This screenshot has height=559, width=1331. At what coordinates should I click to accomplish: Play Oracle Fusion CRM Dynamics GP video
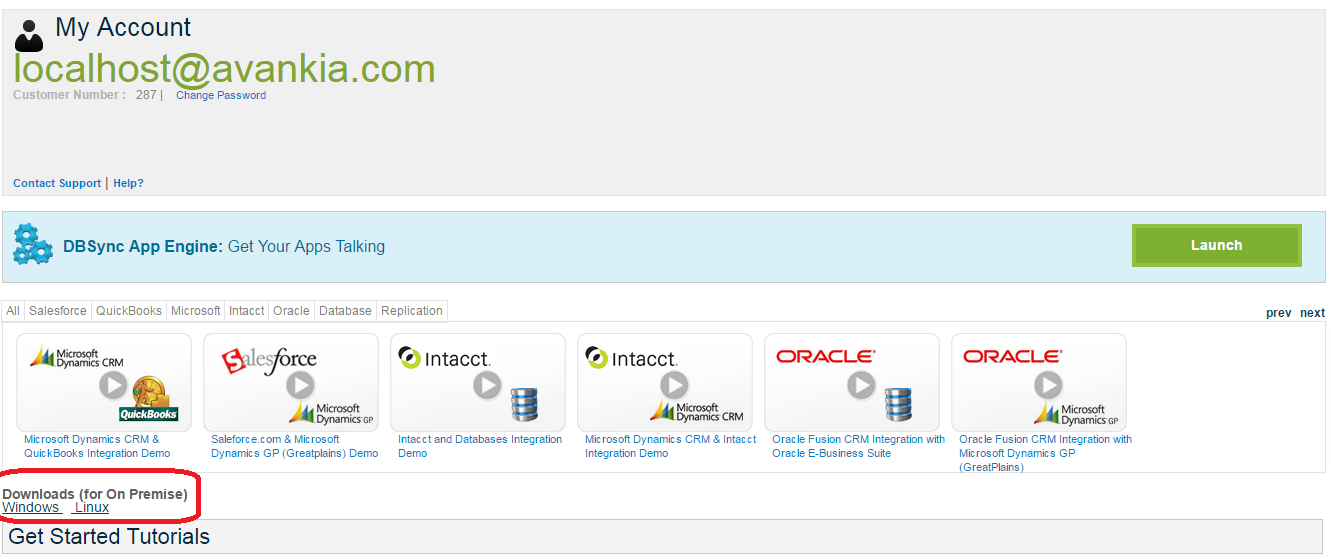tap(1048, 385)
